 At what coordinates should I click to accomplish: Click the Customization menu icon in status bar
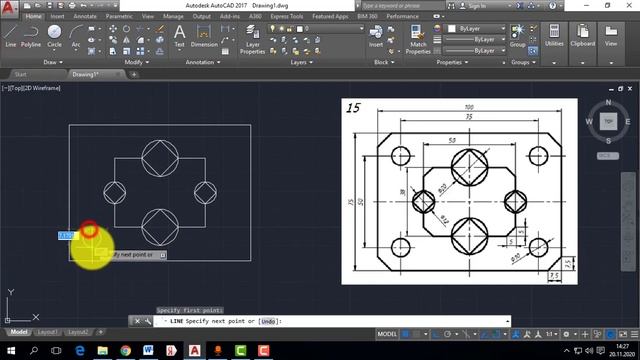(634, 334)
